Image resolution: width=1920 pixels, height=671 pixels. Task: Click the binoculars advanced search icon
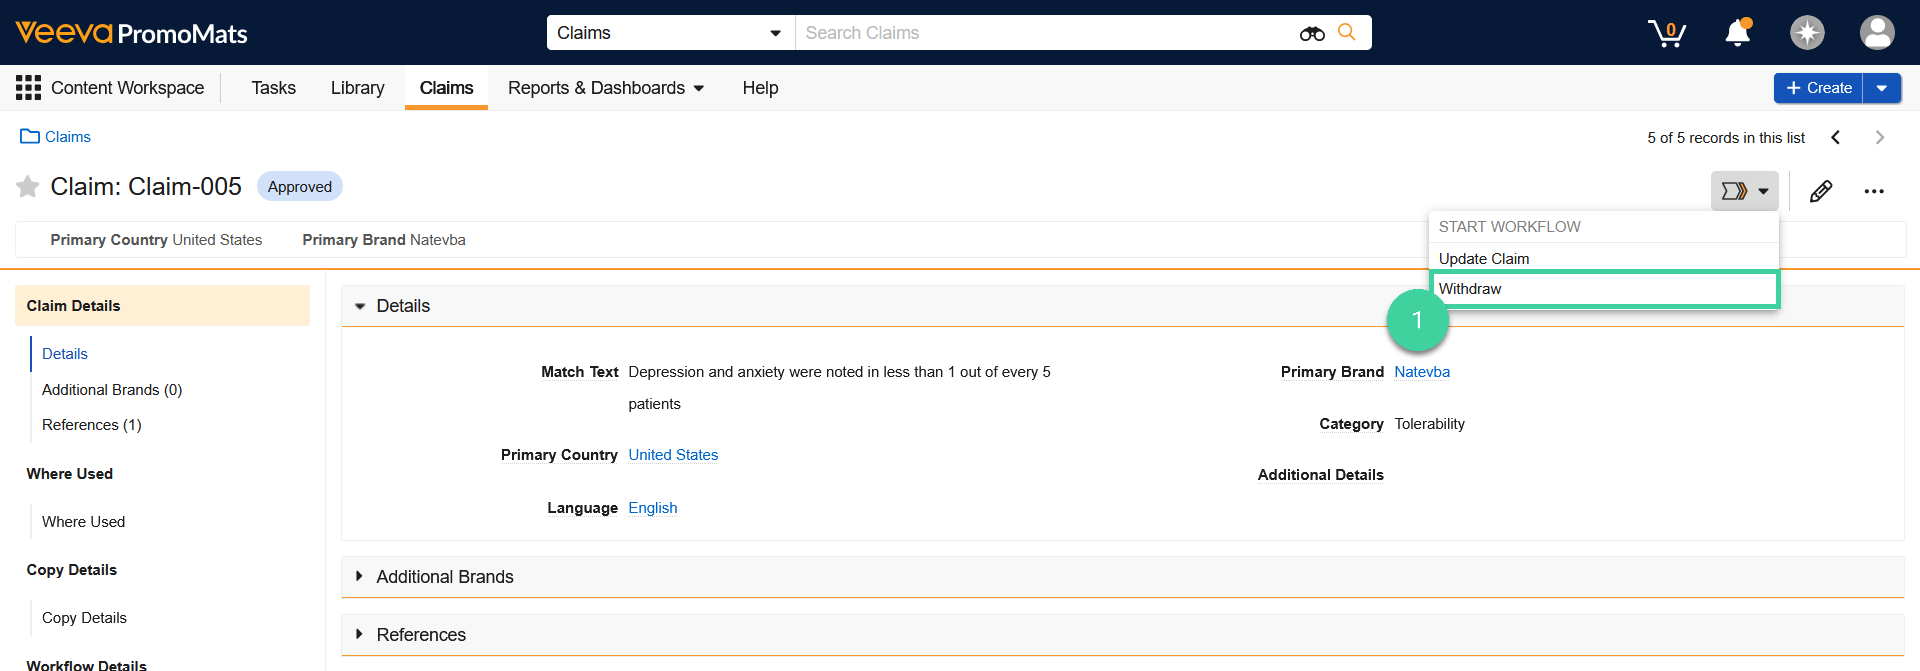click(1312, 33)
